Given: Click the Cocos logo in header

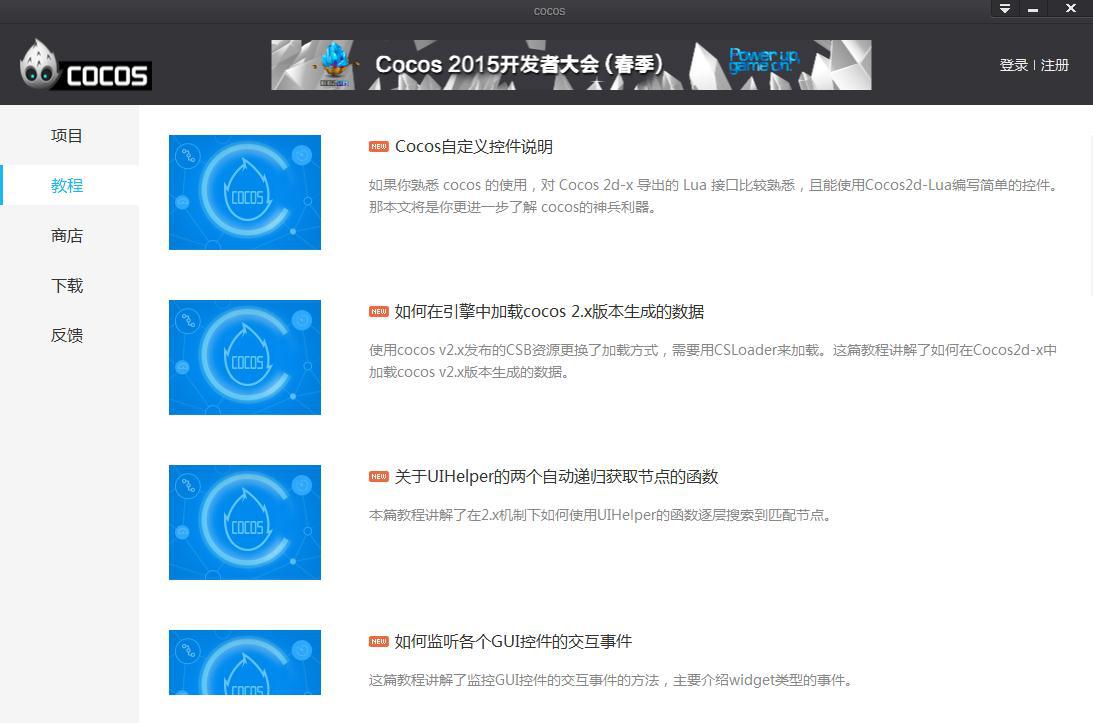Looking at the screenshot, I should point(85,64).
